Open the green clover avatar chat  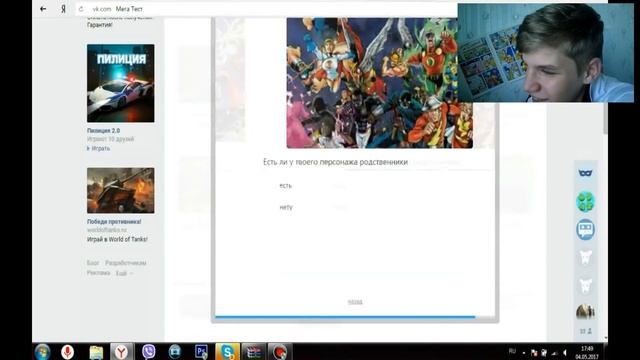click(585, 202)
